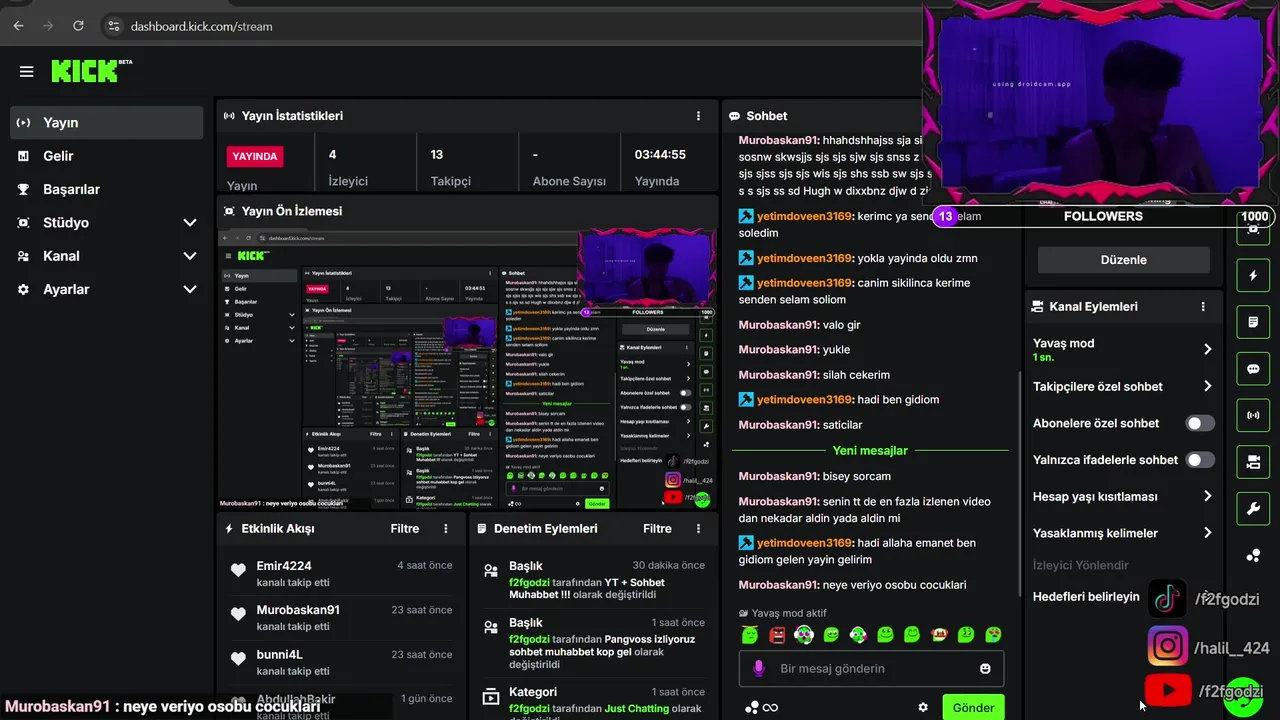
Task: Click the chat panel scrollbar
Action: pyautogui.click(x=1018, y=485)
